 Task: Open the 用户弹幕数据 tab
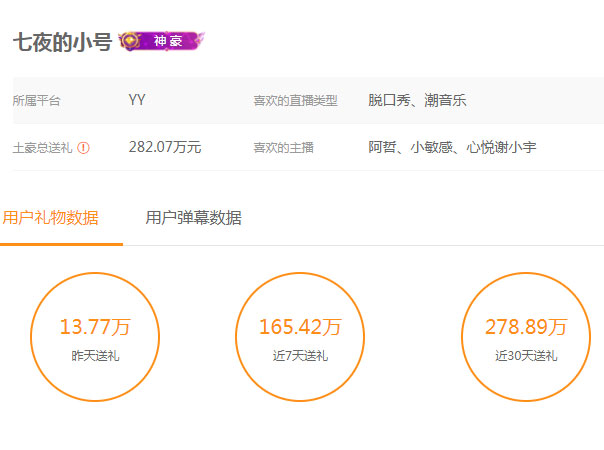coord(193,218)
